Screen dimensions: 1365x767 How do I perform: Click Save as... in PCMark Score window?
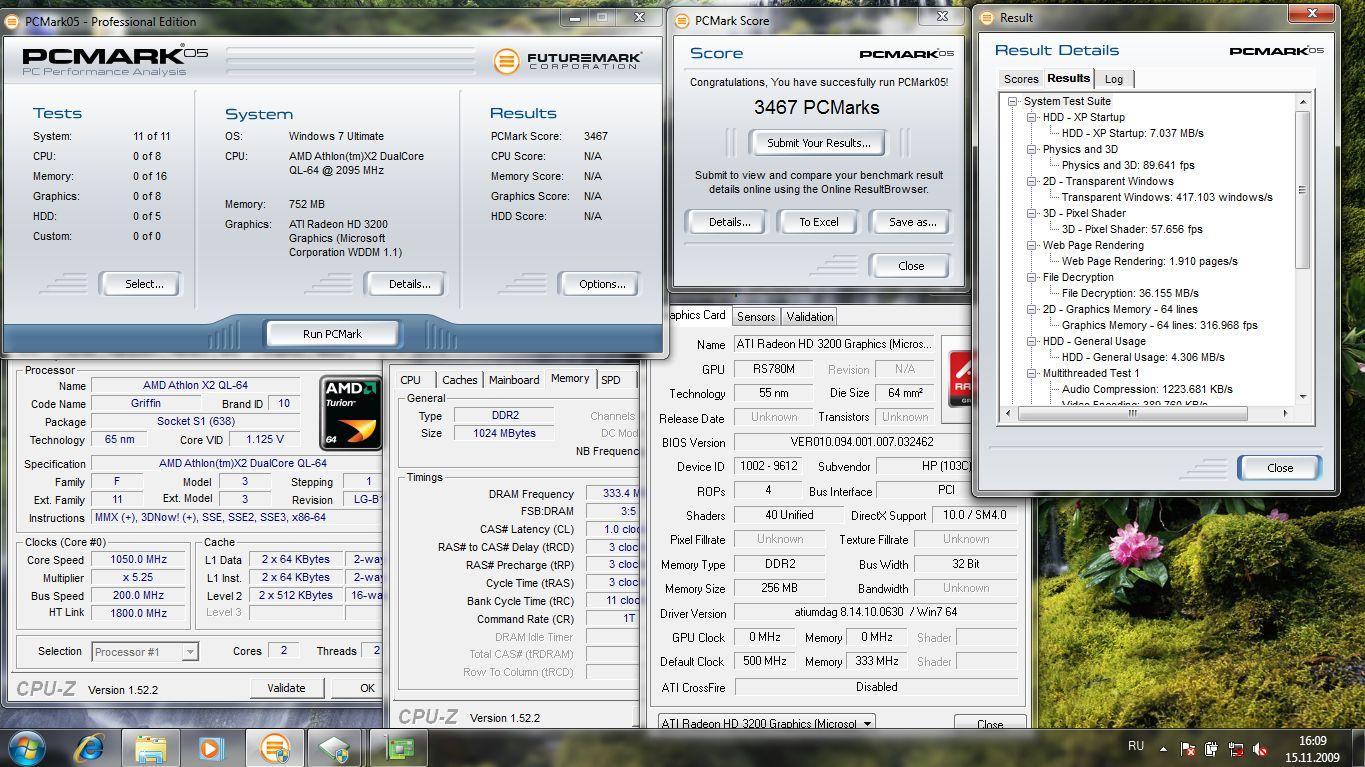coord(912,222)
